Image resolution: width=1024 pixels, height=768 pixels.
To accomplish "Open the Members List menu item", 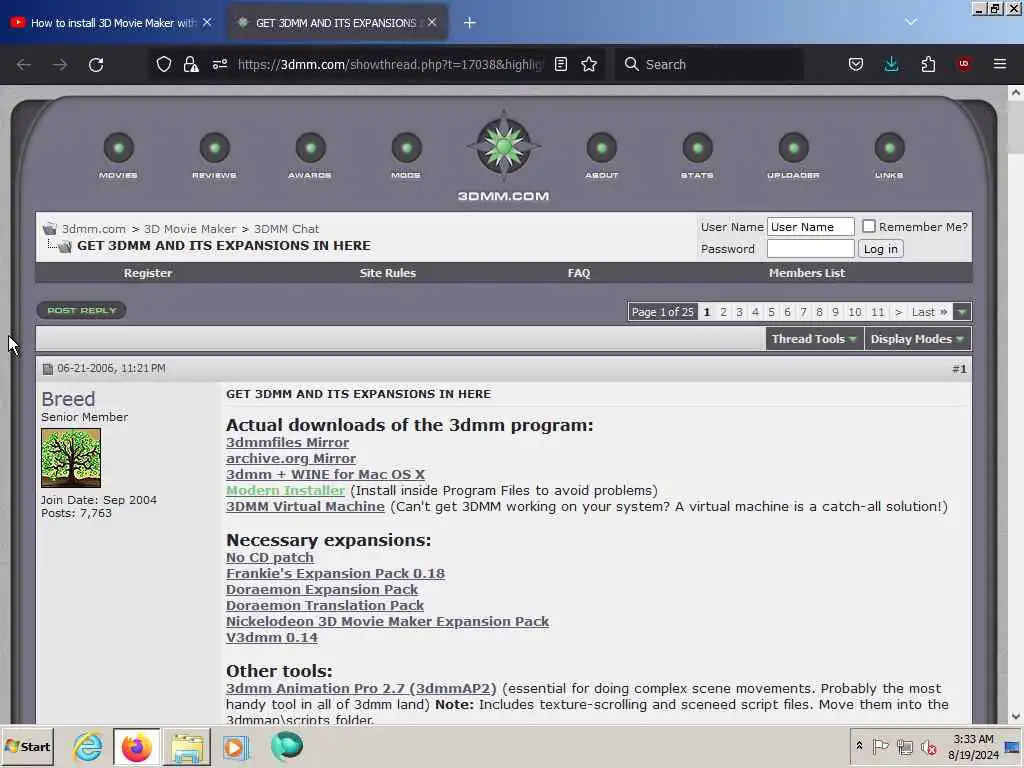I will pyautogui.click(x=807, y=273).
